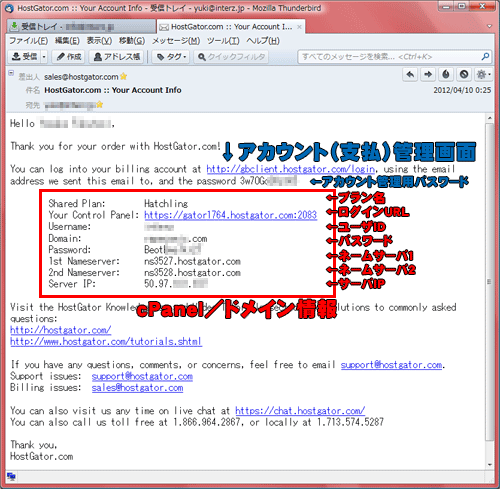Click the Support issues support@hostgator.com link
500x489 pixels.
click(142, 376)
